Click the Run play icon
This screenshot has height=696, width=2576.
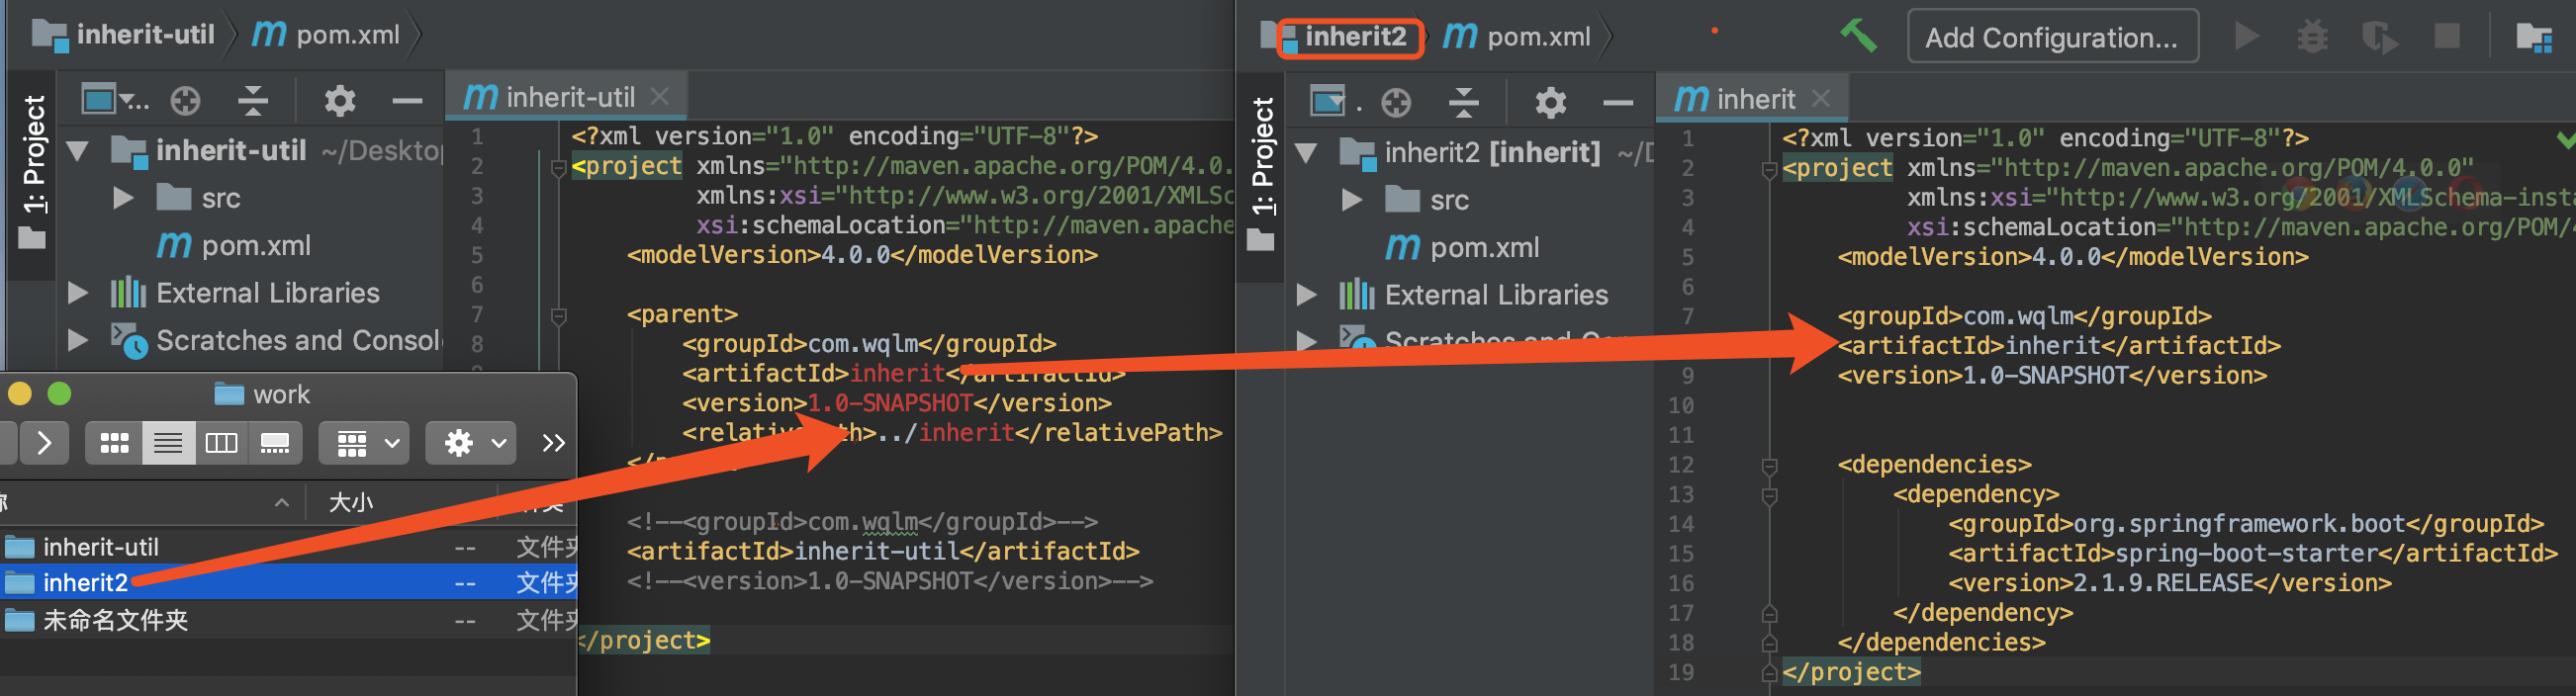click(2246, 37)
